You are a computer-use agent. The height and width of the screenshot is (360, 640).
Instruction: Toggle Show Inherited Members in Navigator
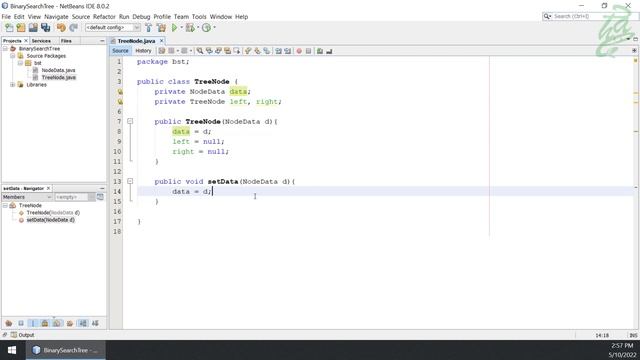[x=9, y=323]
